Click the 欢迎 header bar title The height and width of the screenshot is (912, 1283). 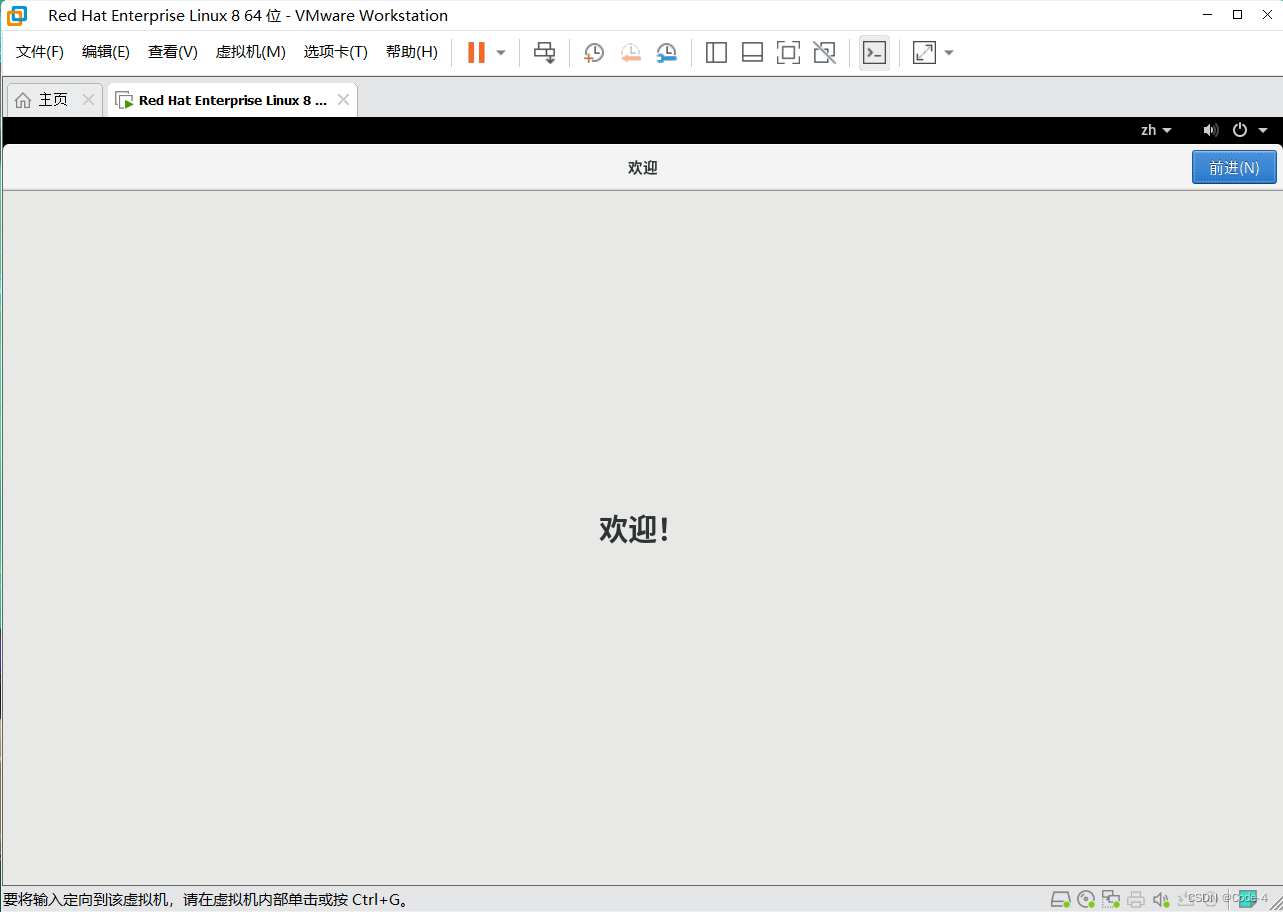click(642, 168)
